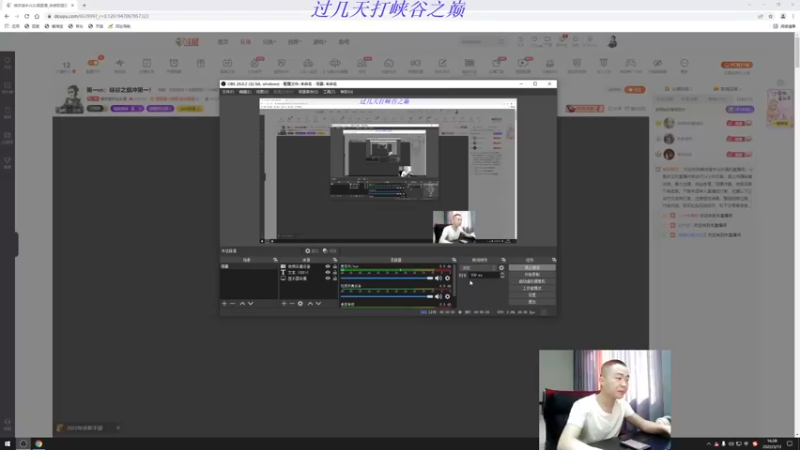Mute the first audio mixer channel
This screenshot has width=800, height=450.
(438, 278)
